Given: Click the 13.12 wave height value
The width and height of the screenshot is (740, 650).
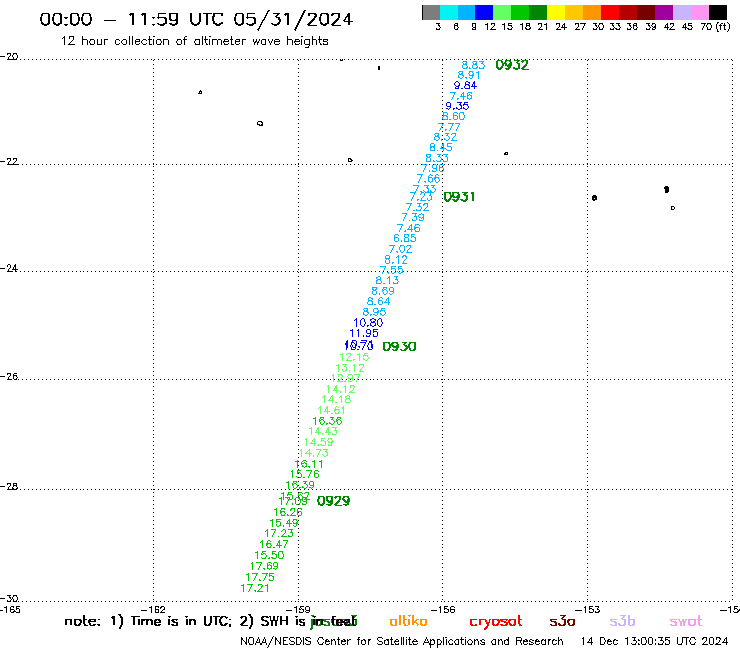Looking at the screenshot, I should [350, 368].
